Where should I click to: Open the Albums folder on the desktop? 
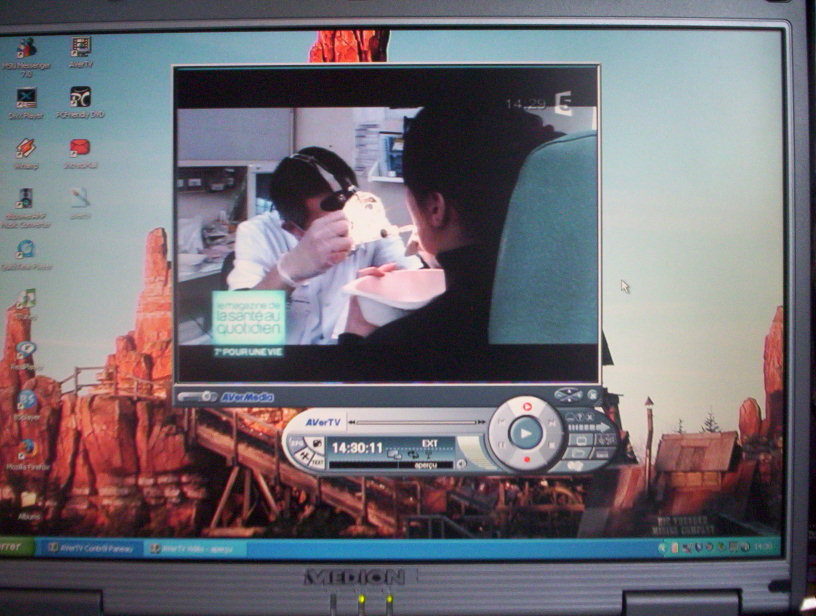coord(28,505)
